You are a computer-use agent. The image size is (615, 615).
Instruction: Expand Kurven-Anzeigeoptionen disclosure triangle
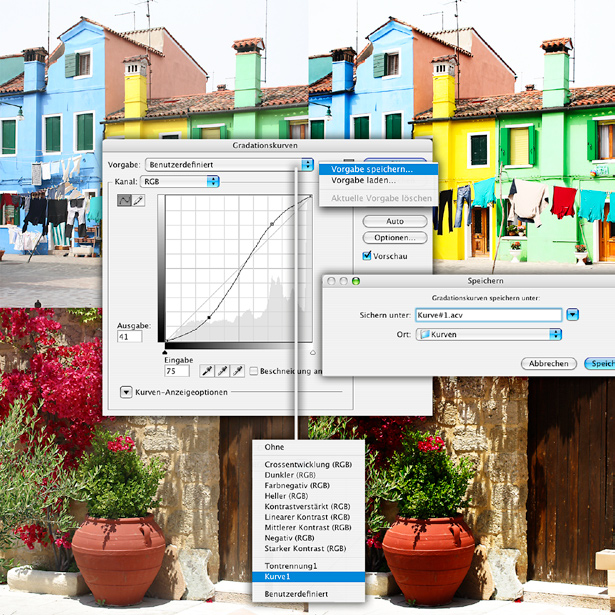(x=126, y=392)
